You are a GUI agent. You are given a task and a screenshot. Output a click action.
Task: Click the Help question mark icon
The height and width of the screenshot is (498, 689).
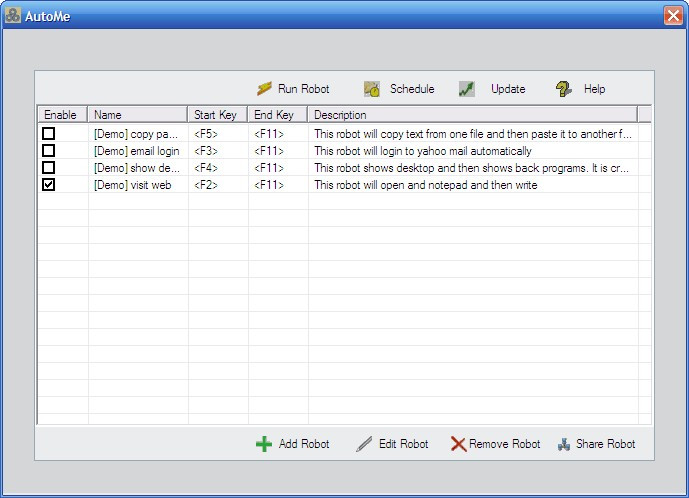[563, 89]
